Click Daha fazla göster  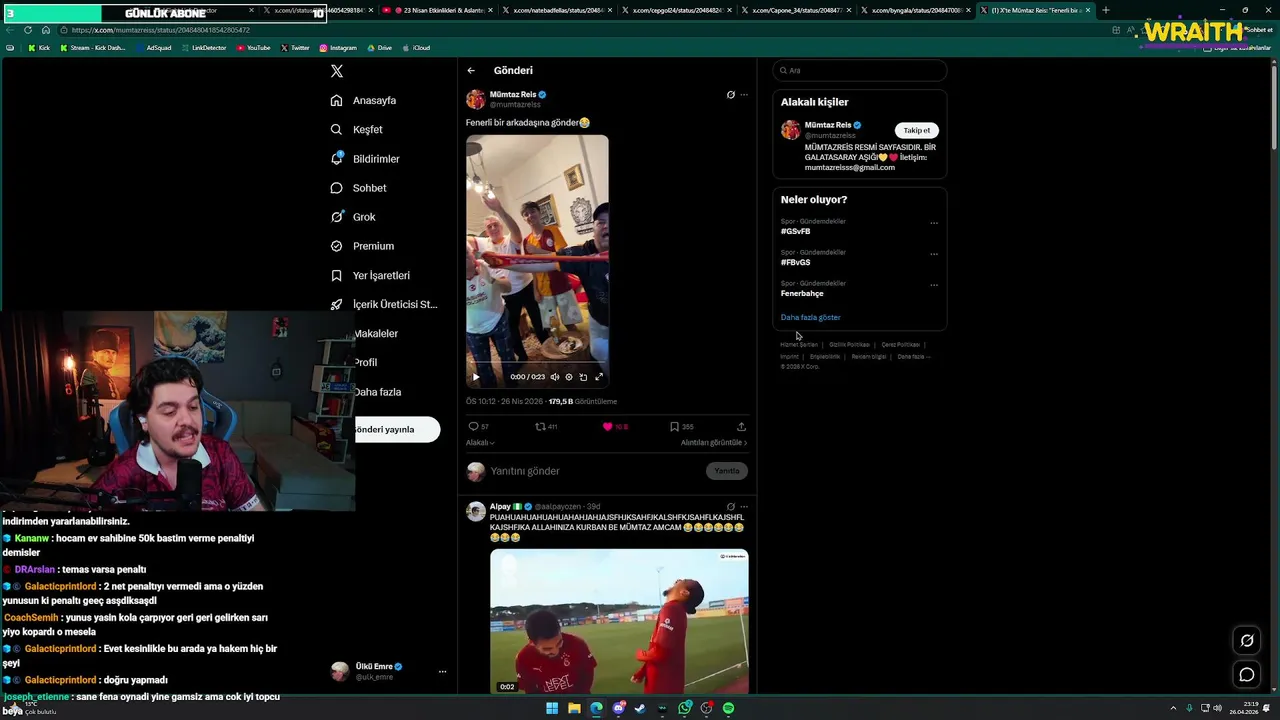(x=811, y=317)
